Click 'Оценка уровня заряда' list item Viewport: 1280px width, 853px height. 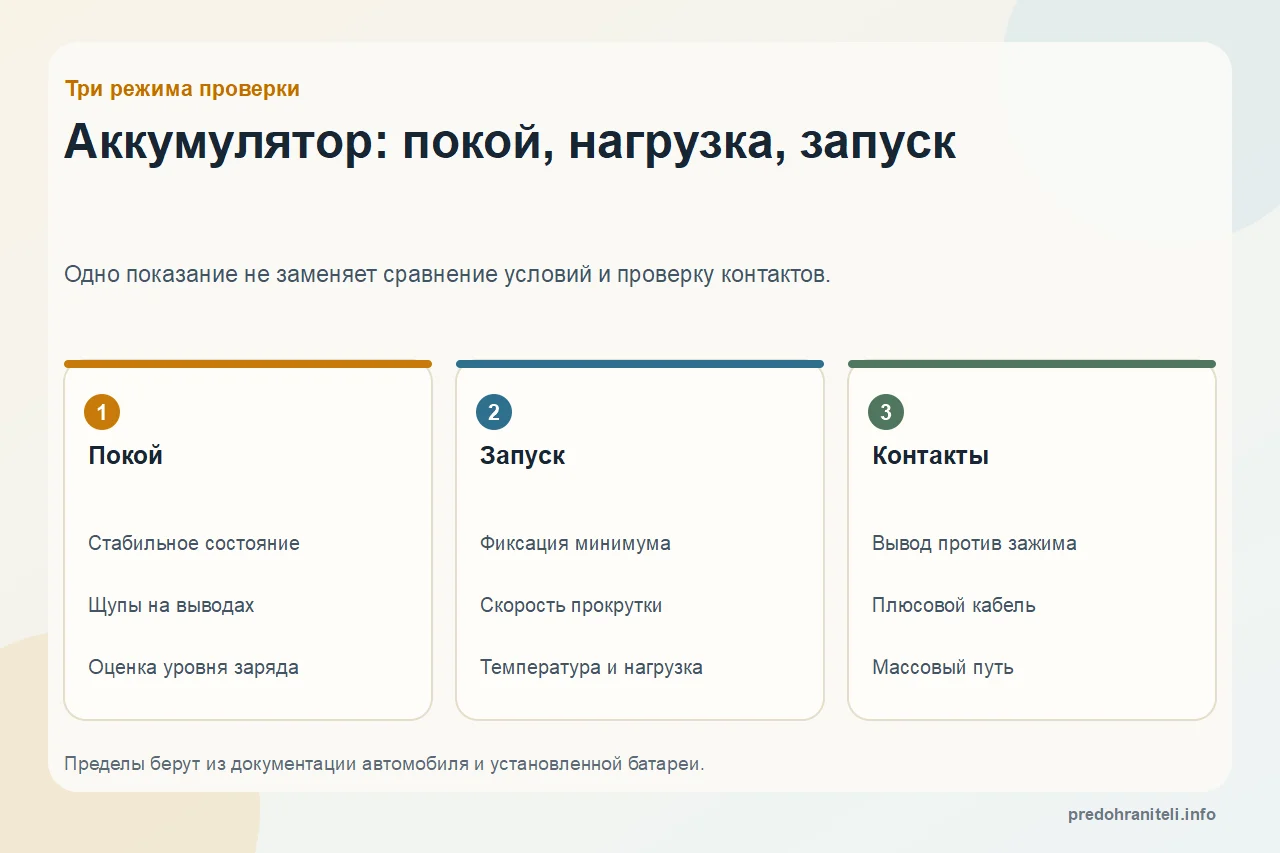point(193,668)
